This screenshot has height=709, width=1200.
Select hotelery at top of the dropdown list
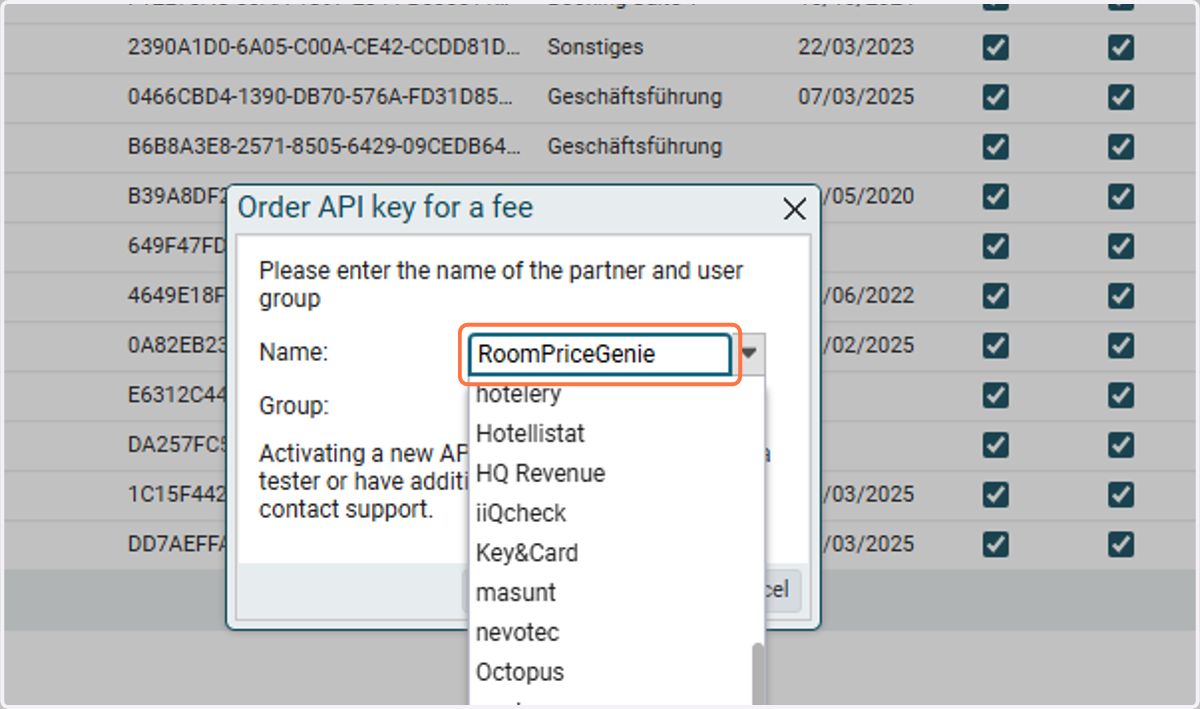coord(518,395)
